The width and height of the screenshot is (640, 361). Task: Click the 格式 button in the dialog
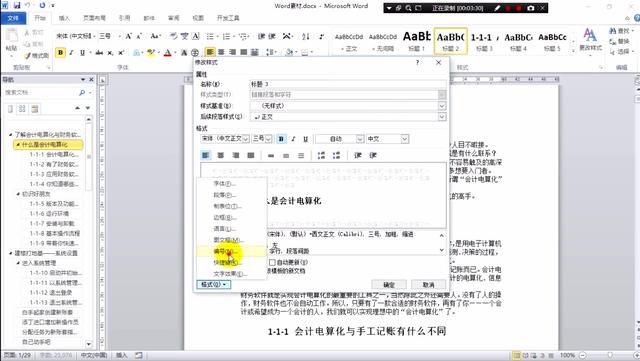pos(214,284)
